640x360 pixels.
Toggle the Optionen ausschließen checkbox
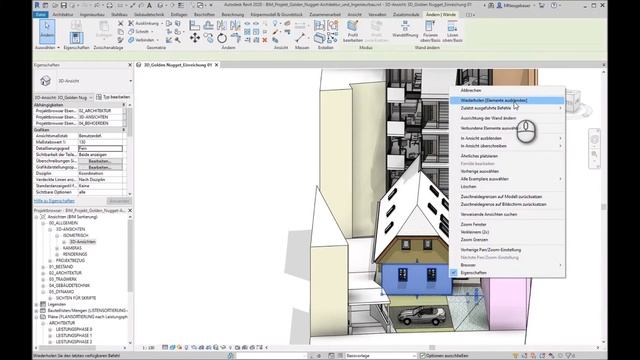tap(422, 356)
